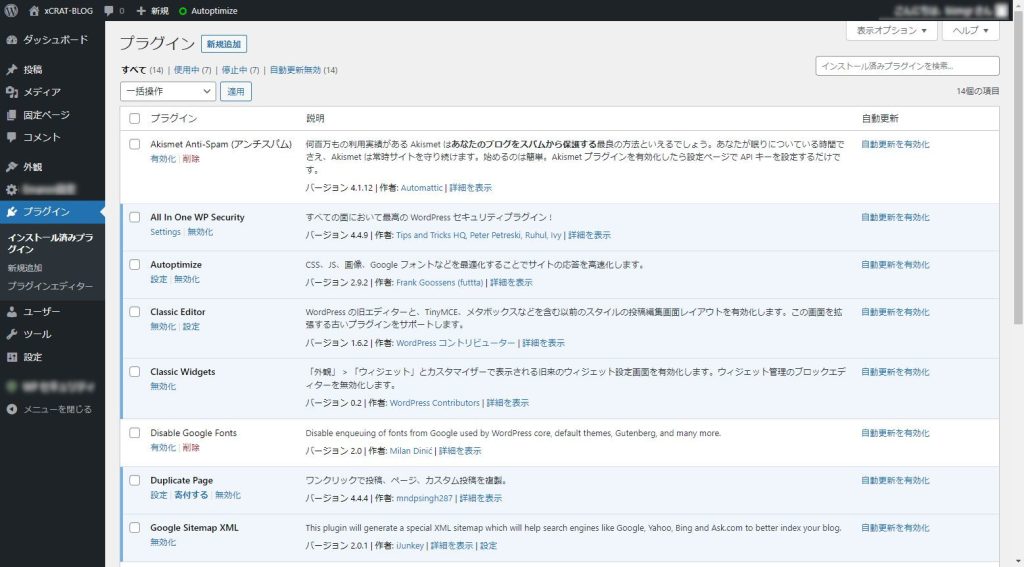Image resolution: width=1024 pixels, height=567 pixels.
Task: Open the WordPress logo menu
Action: (11, 10)
